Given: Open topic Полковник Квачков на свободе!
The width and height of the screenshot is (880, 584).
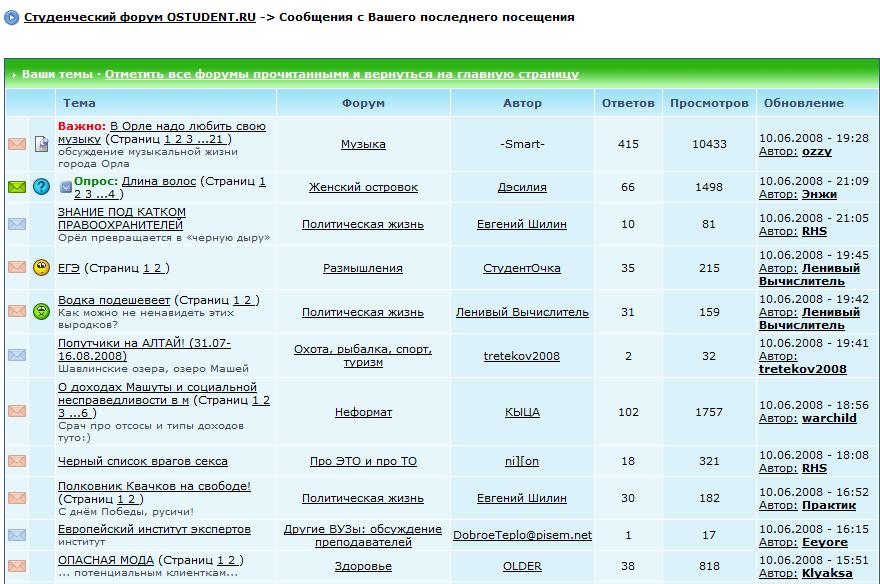Looking at the screenshot, I should click(x=154, y=486).
